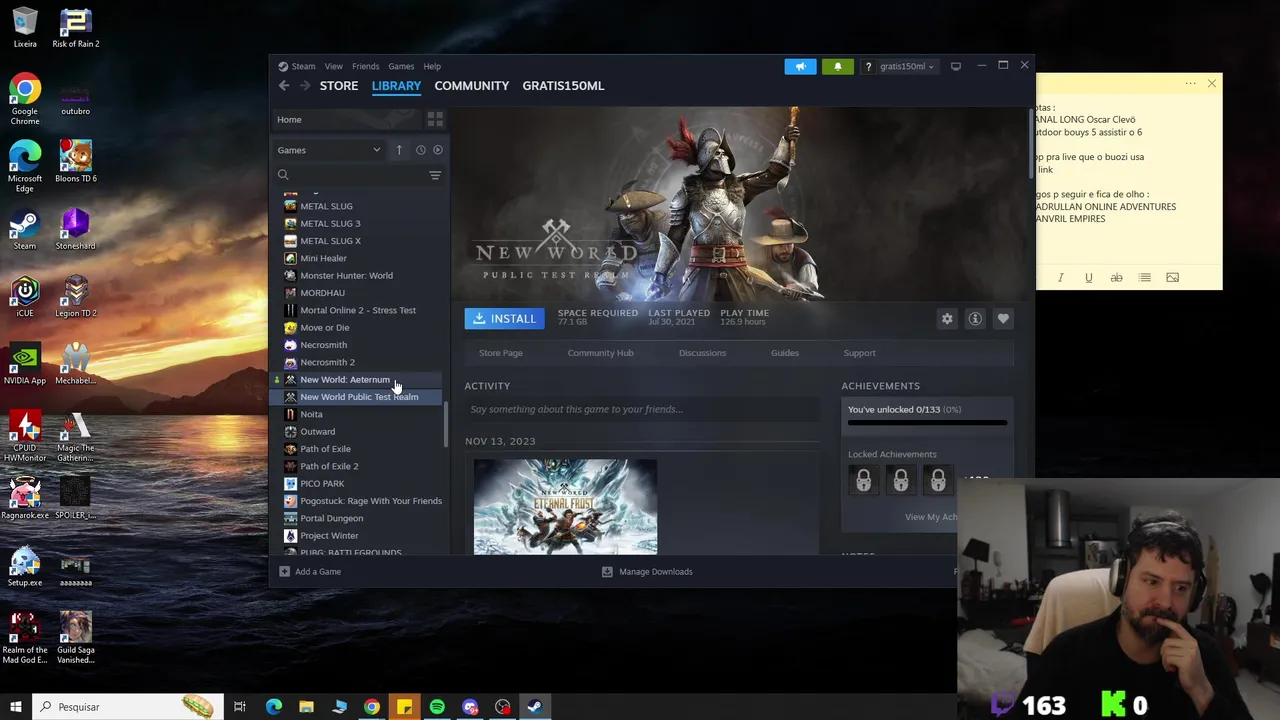The width and height of the screenshot is (1280, 720).
Task: Click Add a Game plus icon
Action: tap(284, 572)
